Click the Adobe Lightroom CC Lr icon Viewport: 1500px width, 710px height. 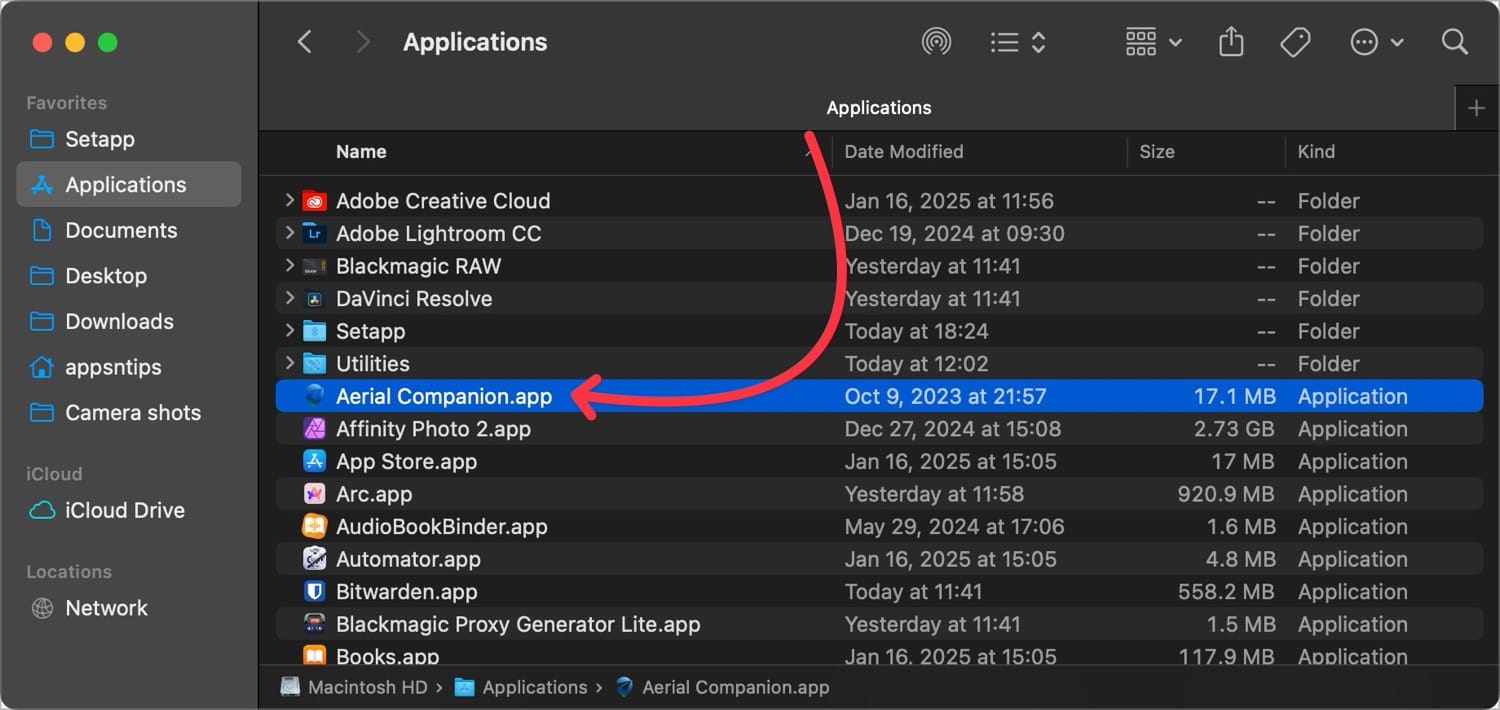coord(315,234)
